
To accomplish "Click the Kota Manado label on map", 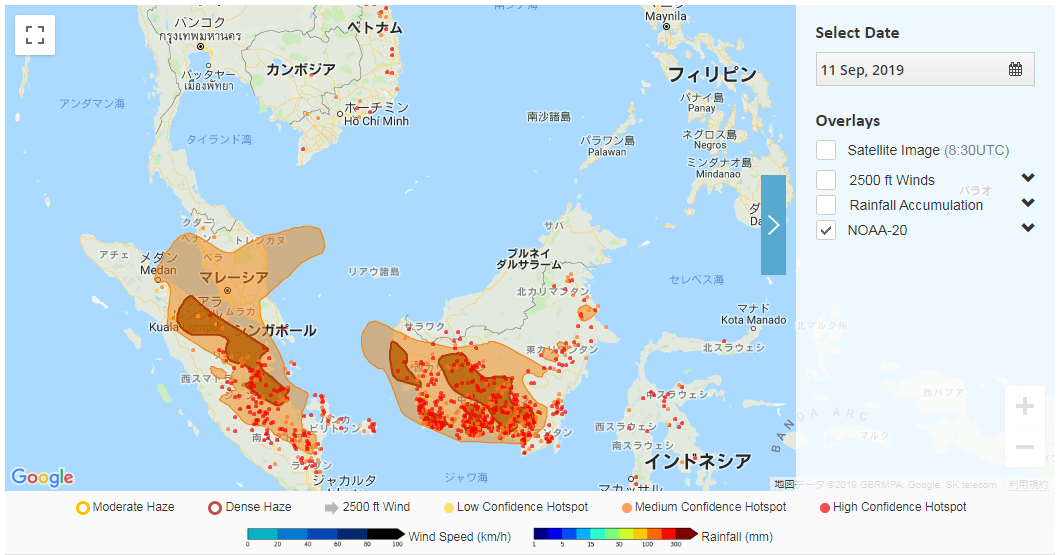I will pyautogui.click(x=754, y=320).
